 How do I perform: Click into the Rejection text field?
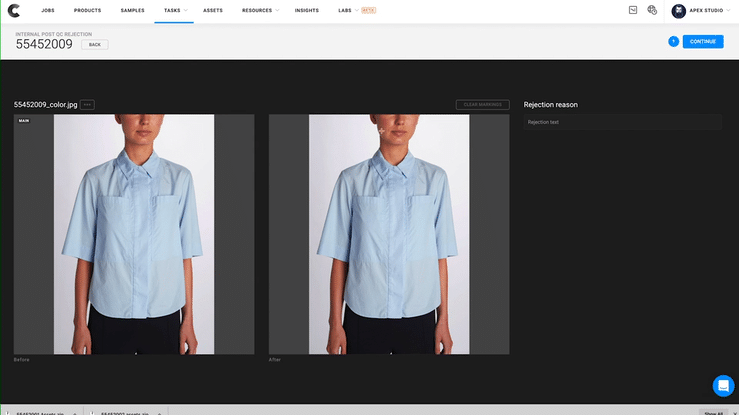coord(622,122)
